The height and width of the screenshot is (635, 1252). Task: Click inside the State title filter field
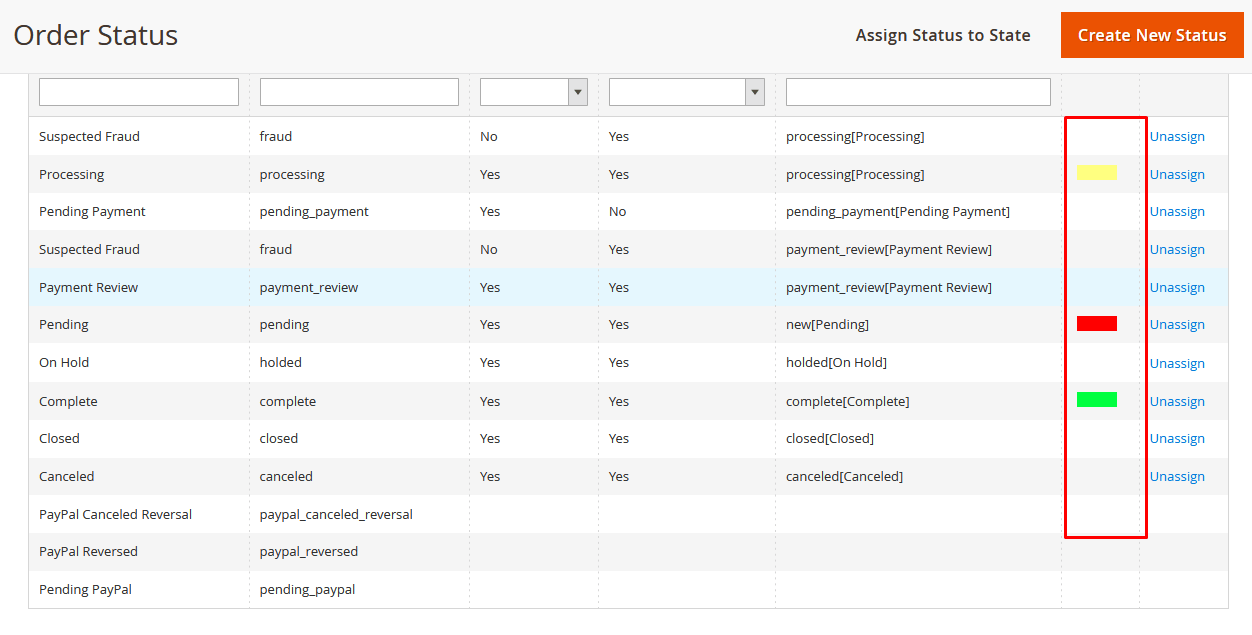point(917,91)
